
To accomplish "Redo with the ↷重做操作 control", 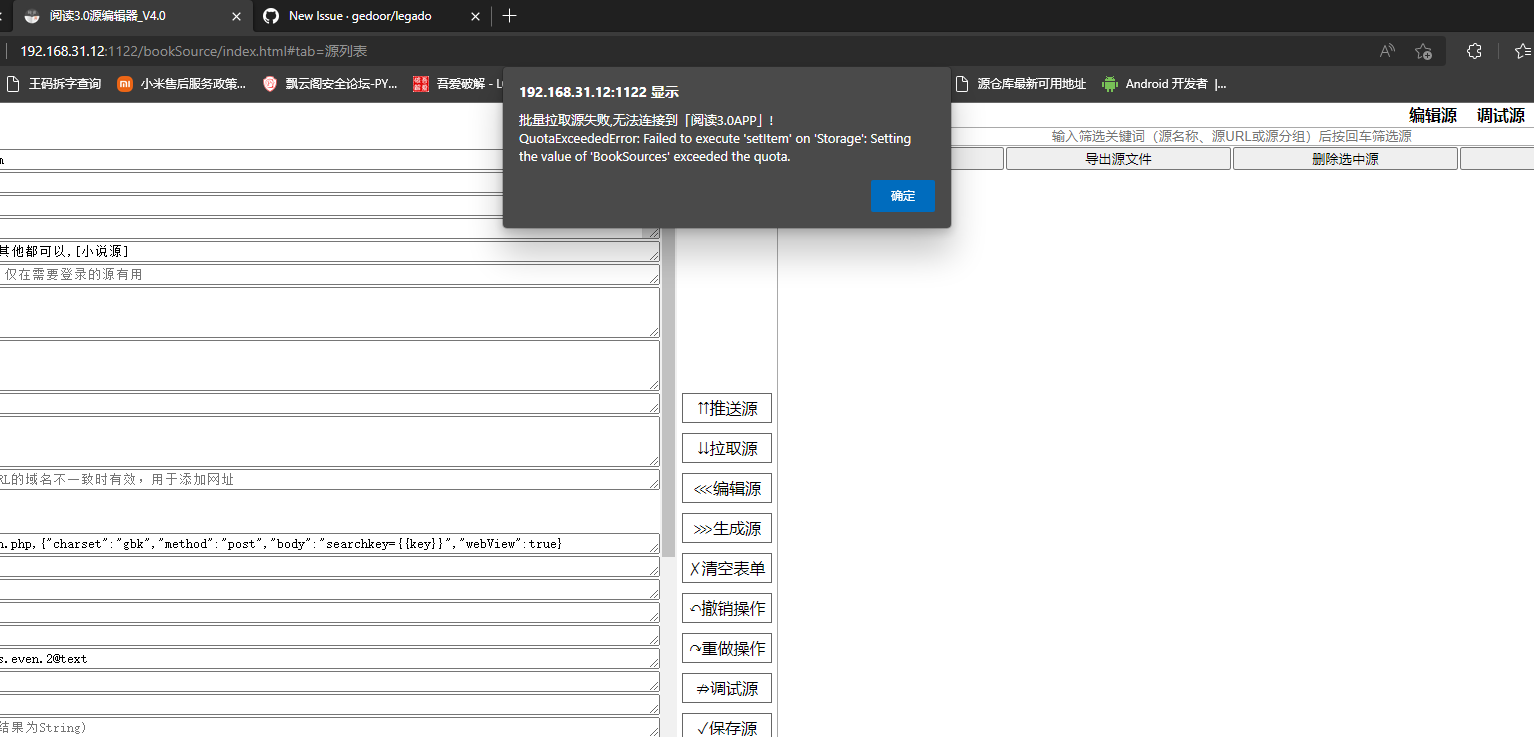I will coord(726,648).
